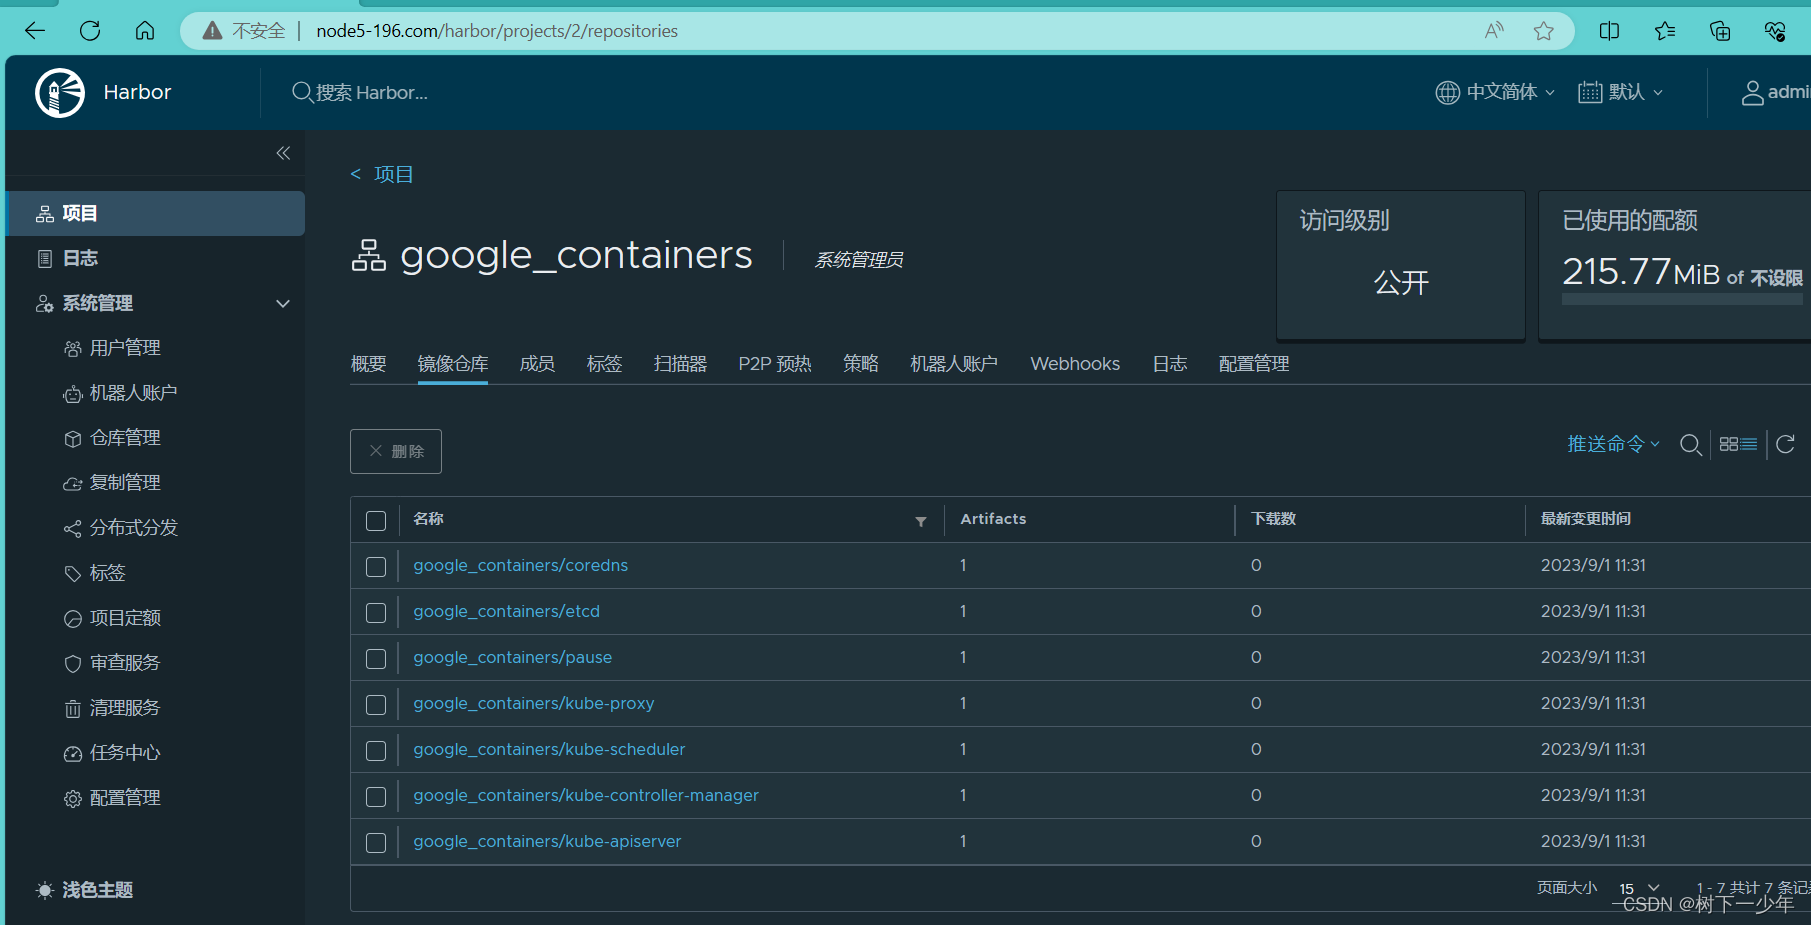1811x925 pixels.
Task: Check the google_containers/coredns row checkbox
Action: tap(376, 567)
